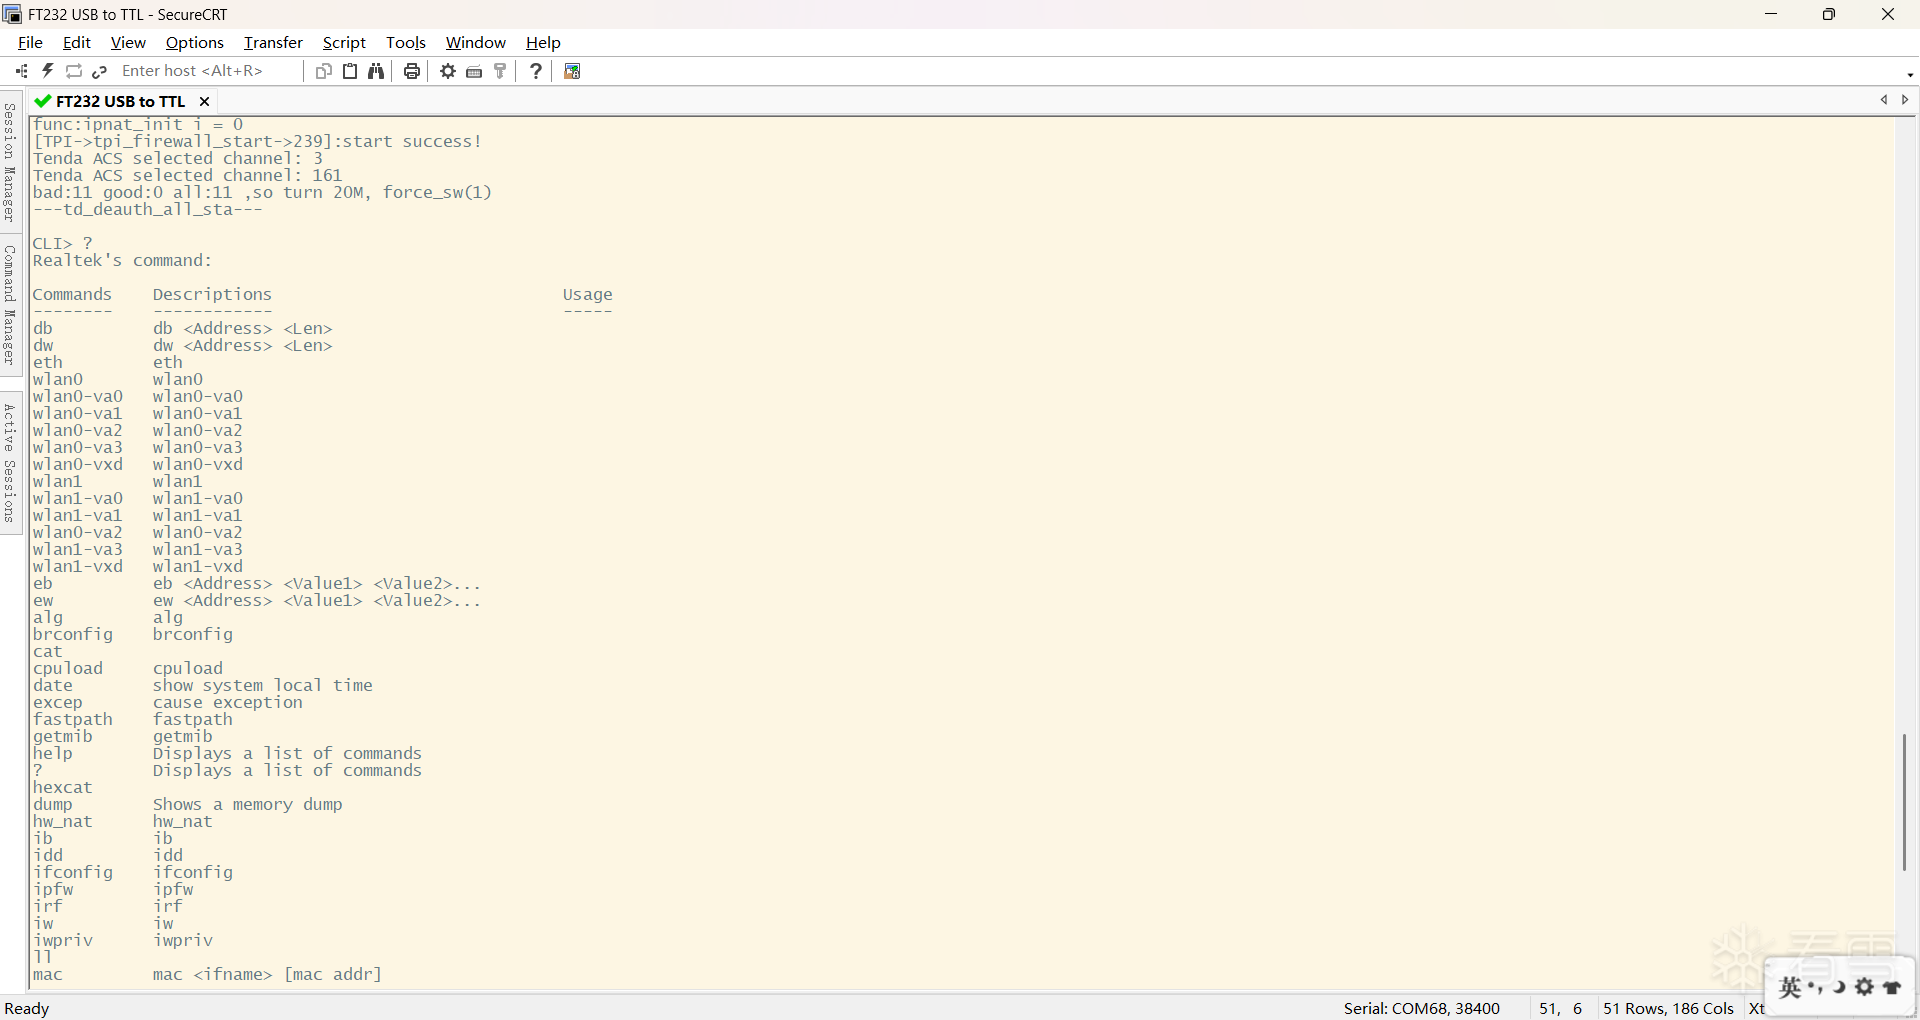Open the Options menu
This screenshot has height=1020, width=1920.
pos(195,42)
